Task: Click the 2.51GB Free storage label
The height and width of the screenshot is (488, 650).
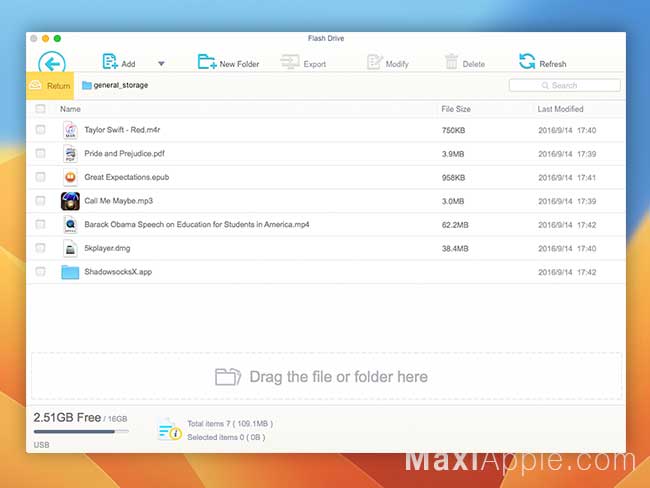Action: coord(67,418)
